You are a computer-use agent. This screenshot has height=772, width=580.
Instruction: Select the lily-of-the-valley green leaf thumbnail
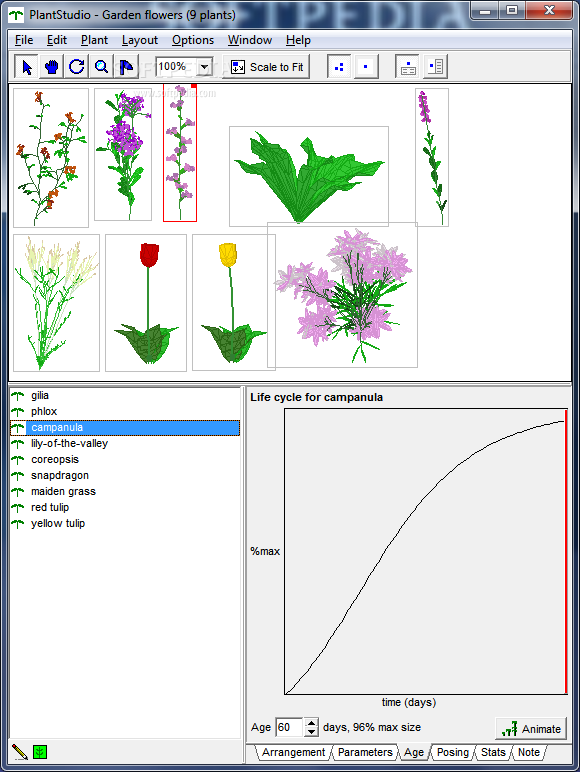pos(309,176)
